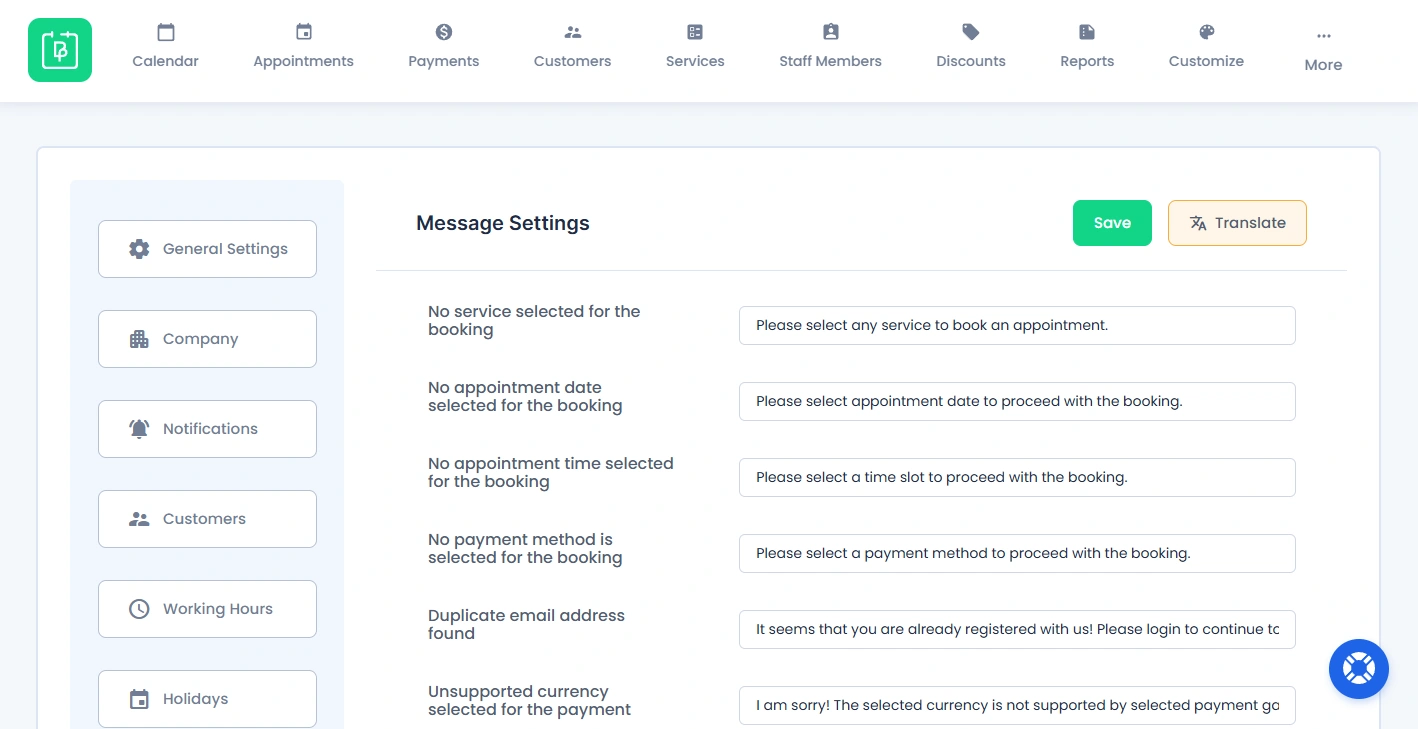Go to the Appointments menu label
Image resolution: width=1418 pixels, height=729 pixels.
click(304, 61)
